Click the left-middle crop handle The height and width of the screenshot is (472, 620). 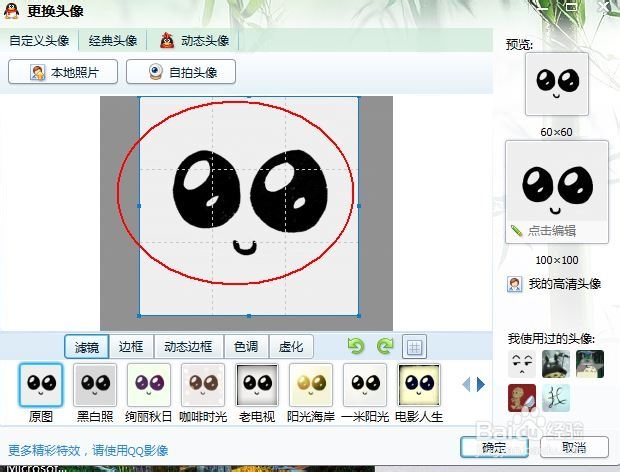click(x=139, y=206)
